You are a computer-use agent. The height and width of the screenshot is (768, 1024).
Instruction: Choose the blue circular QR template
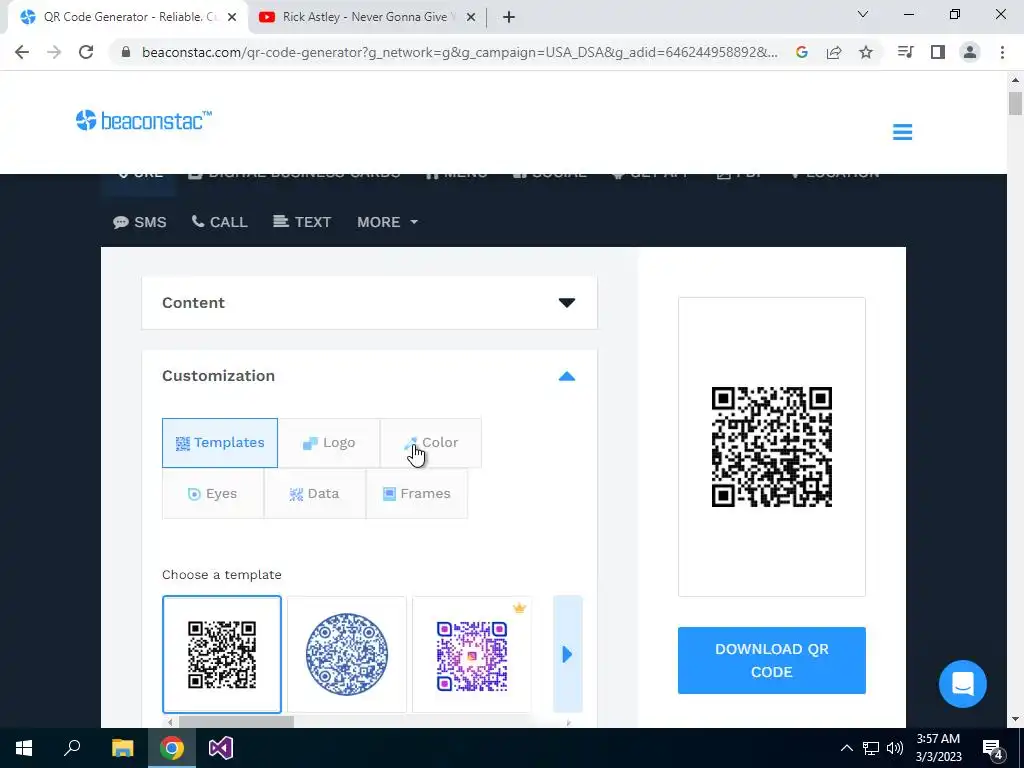[x=347, y=654]
